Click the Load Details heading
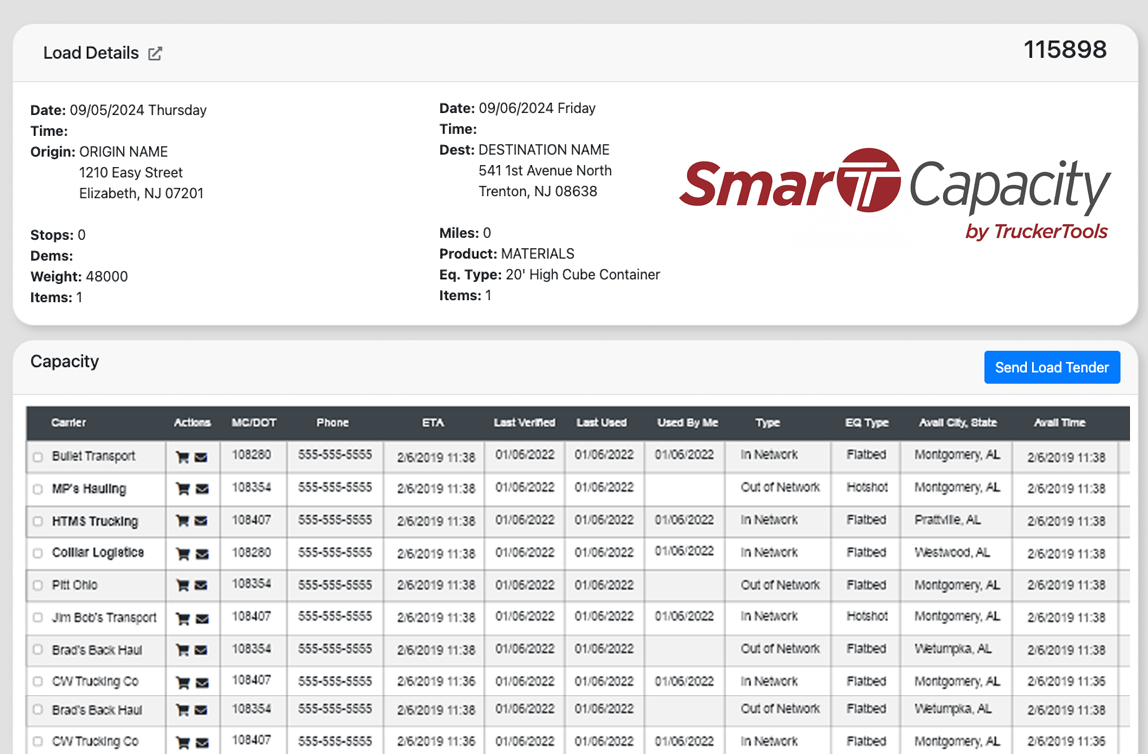The width and height of the screenshot is (1148, 754). pos(91,53)
